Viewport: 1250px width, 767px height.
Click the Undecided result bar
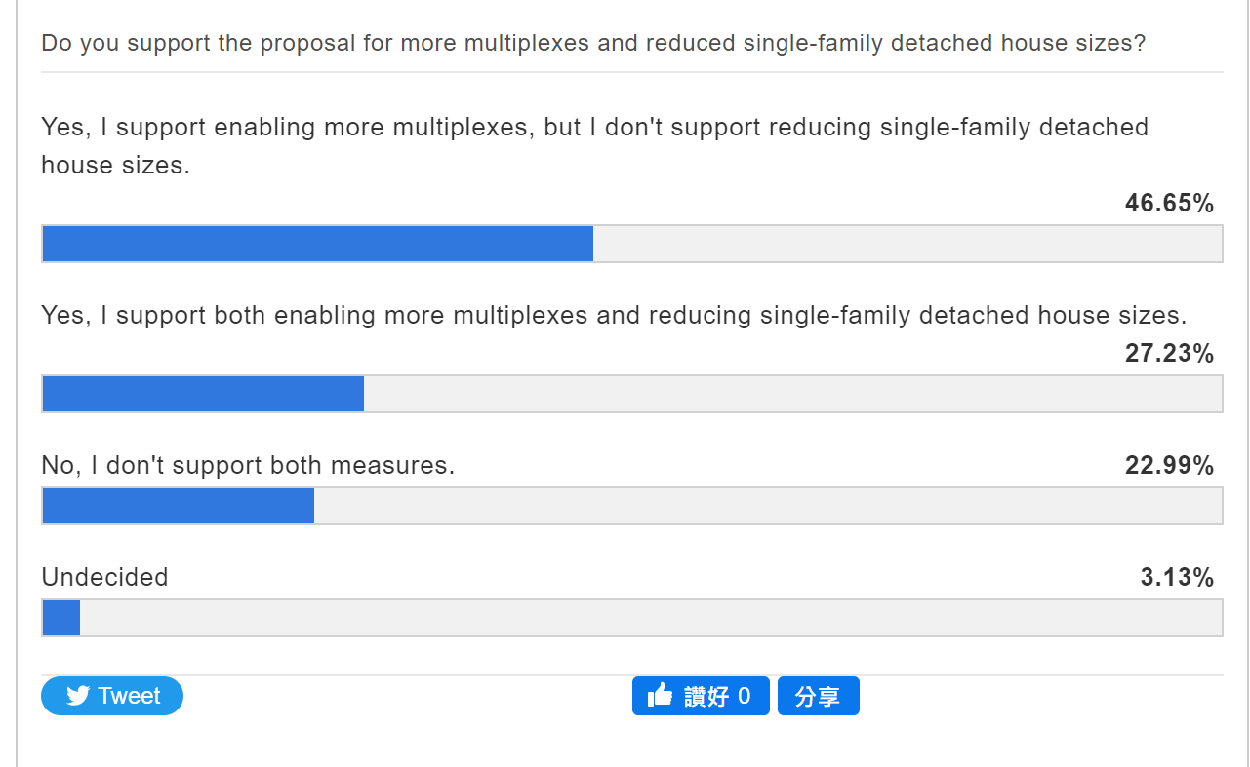[632, 617]
